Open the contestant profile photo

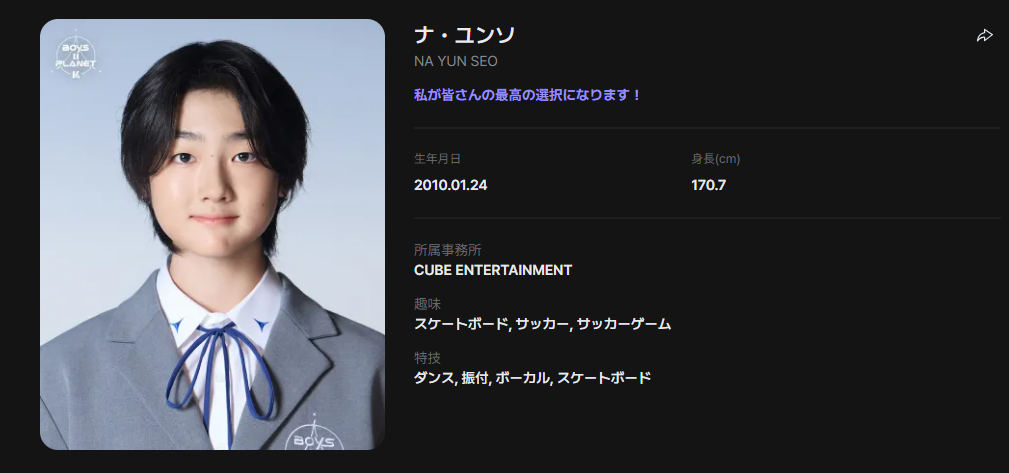[x=212, y=234]
